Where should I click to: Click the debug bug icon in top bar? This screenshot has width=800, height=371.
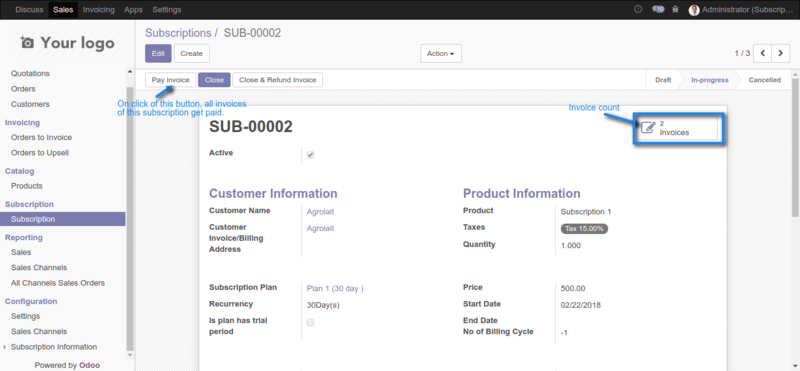[x=676, y=9]
